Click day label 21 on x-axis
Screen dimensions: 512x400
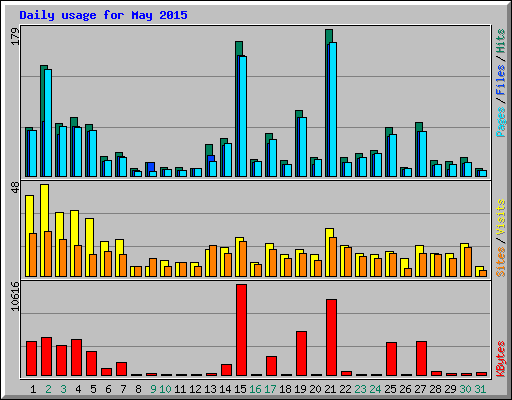[x=330, y=389]
